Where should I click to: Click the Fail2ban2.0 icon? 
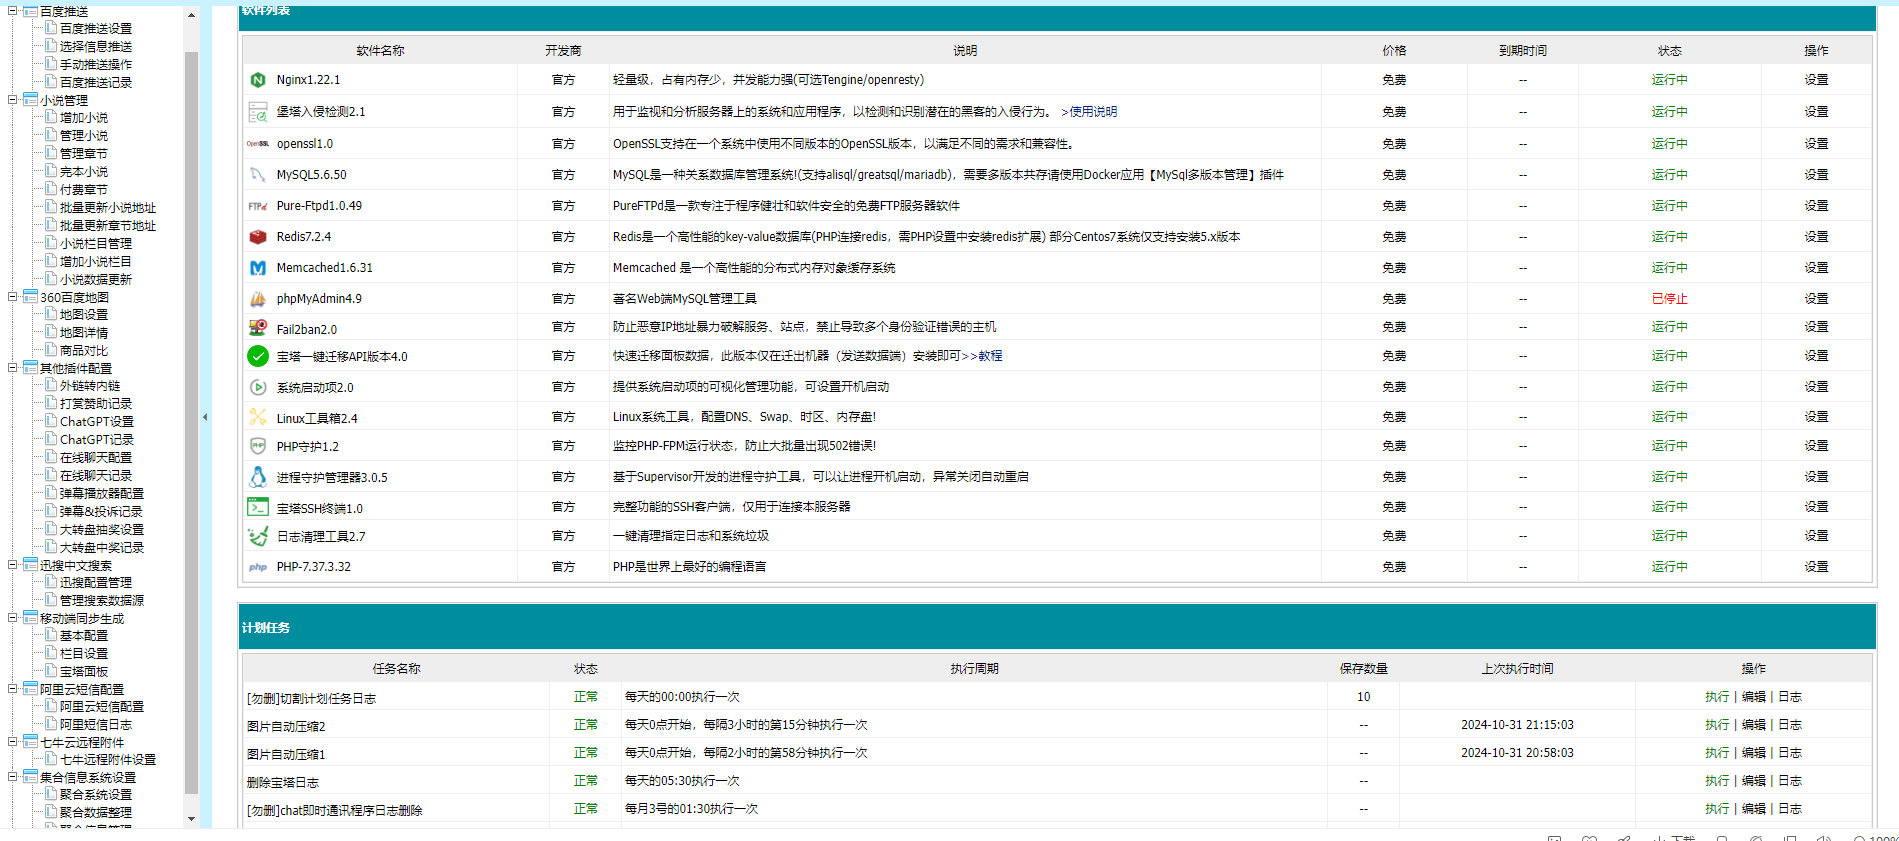click(258, 327)
